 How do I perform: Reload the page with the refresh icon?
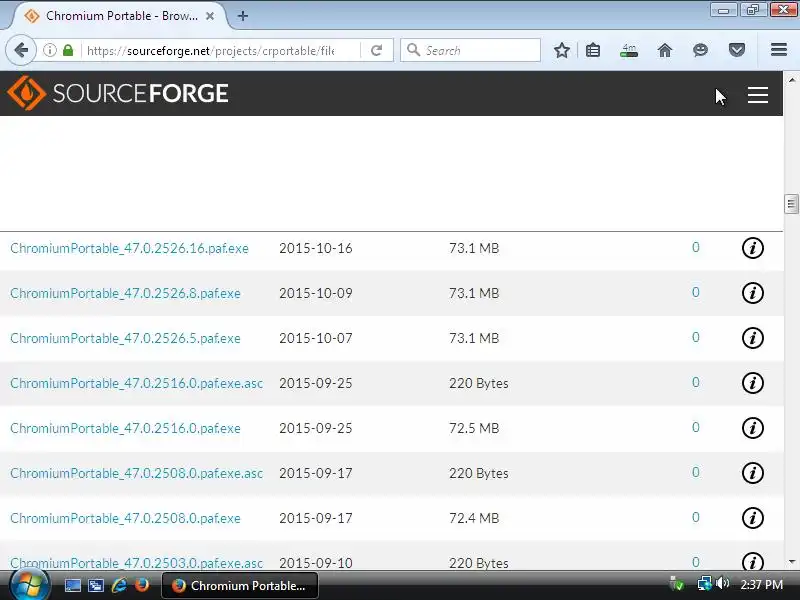[x=377, y=50]
